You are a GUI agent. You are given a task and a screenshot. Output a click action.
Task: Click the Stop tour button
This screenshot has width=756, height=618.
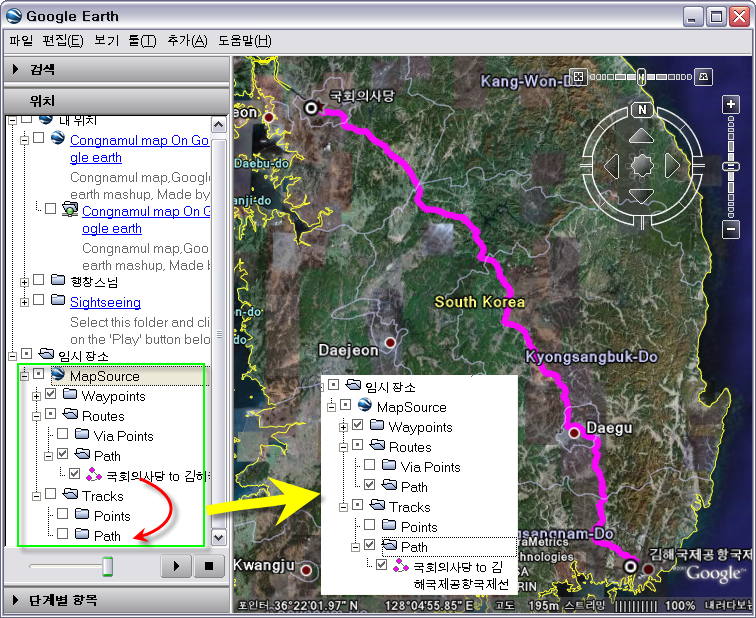(209, 566)
